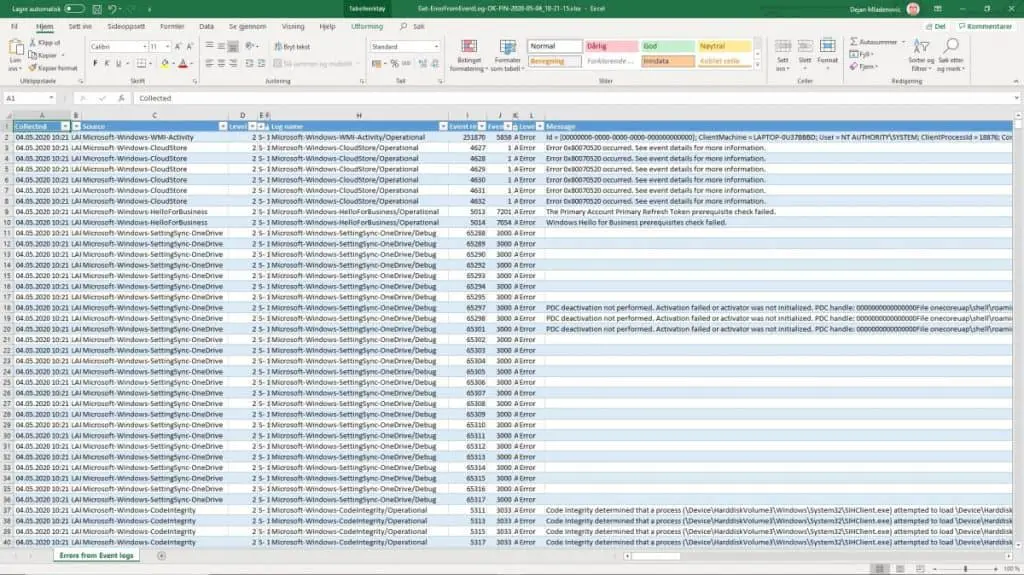Switch to the Sett inn ribbon tab
Image resolution: width=1024 pixels, height=575 pixels.
click(80, 27)
